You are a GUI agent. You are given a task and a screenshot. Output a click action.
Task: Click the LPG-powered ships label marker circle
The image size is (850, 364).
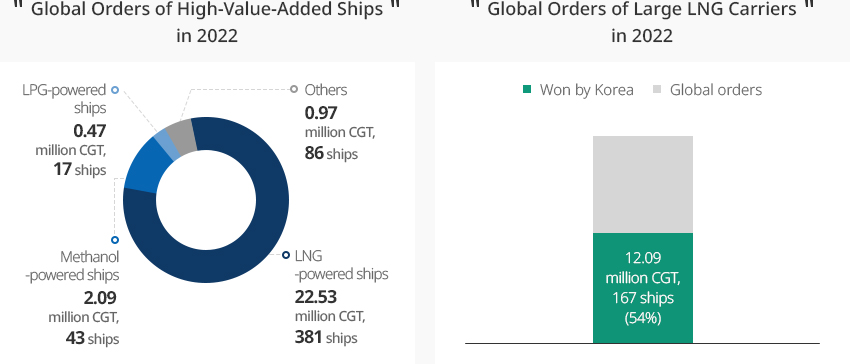click(x=115, y=90)
